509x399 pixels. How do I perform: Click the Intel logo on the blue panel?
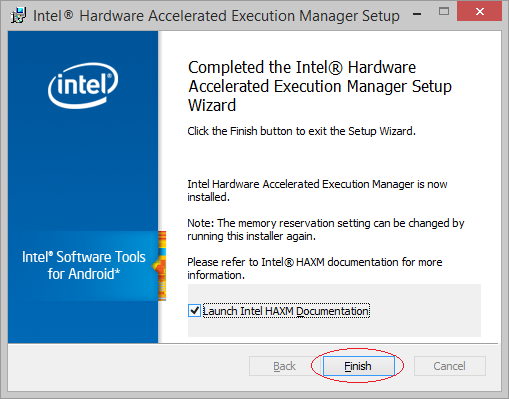(83, 86)
